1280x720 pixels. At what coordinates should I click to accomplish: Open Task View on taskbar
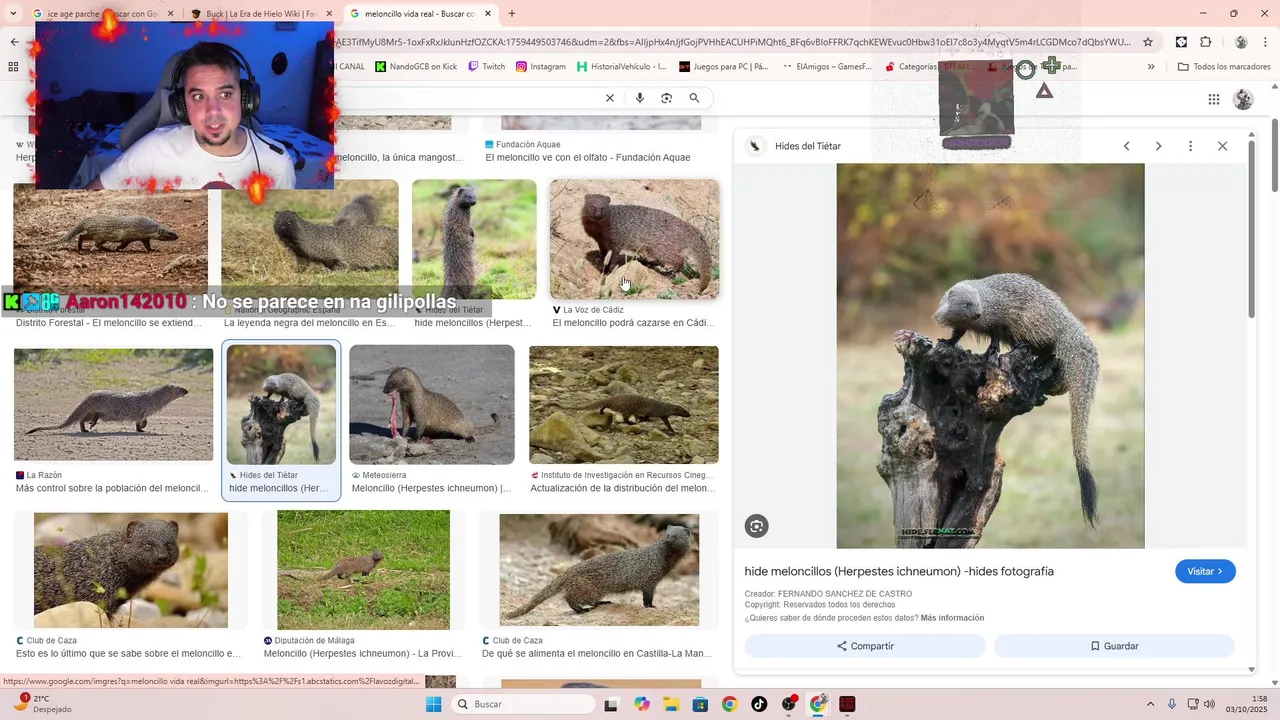click(611, 704)
